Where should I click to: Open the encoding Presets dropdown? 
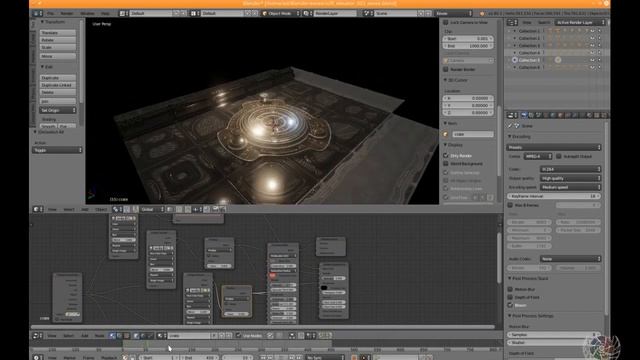pos(554,147)
